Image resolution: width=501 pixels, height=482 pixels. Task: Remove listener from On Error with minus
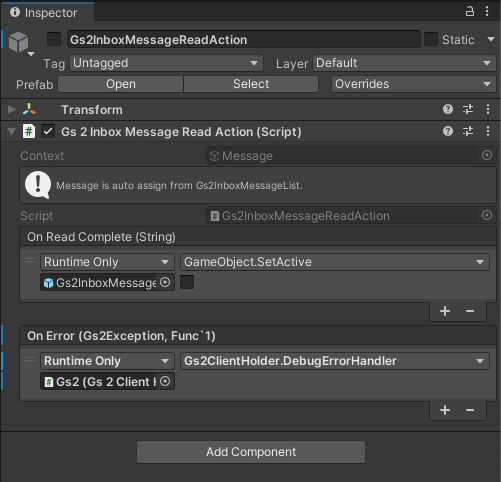pyautogui.click(x=470, y=410)
